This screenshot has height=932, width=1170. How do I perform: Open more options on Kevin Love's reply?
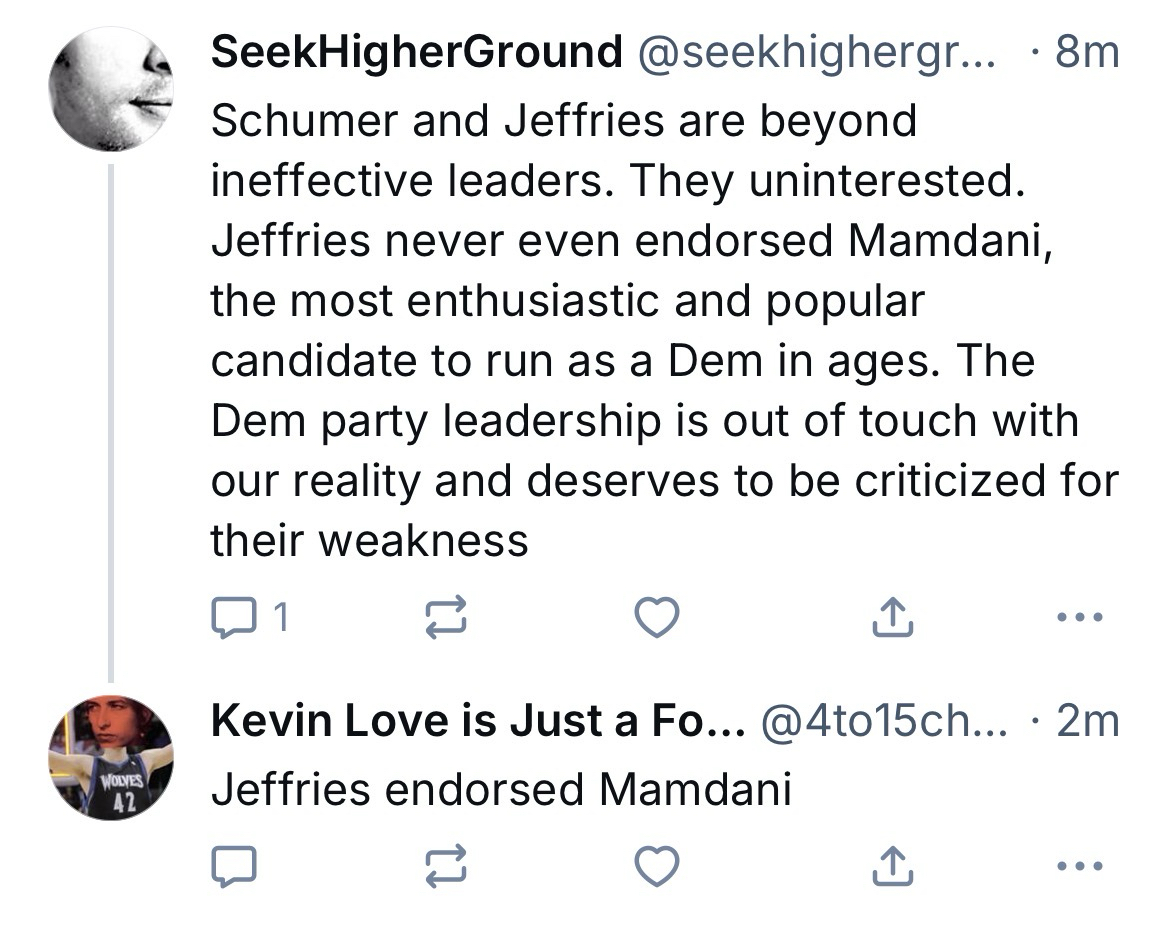tap(1080, 865)
